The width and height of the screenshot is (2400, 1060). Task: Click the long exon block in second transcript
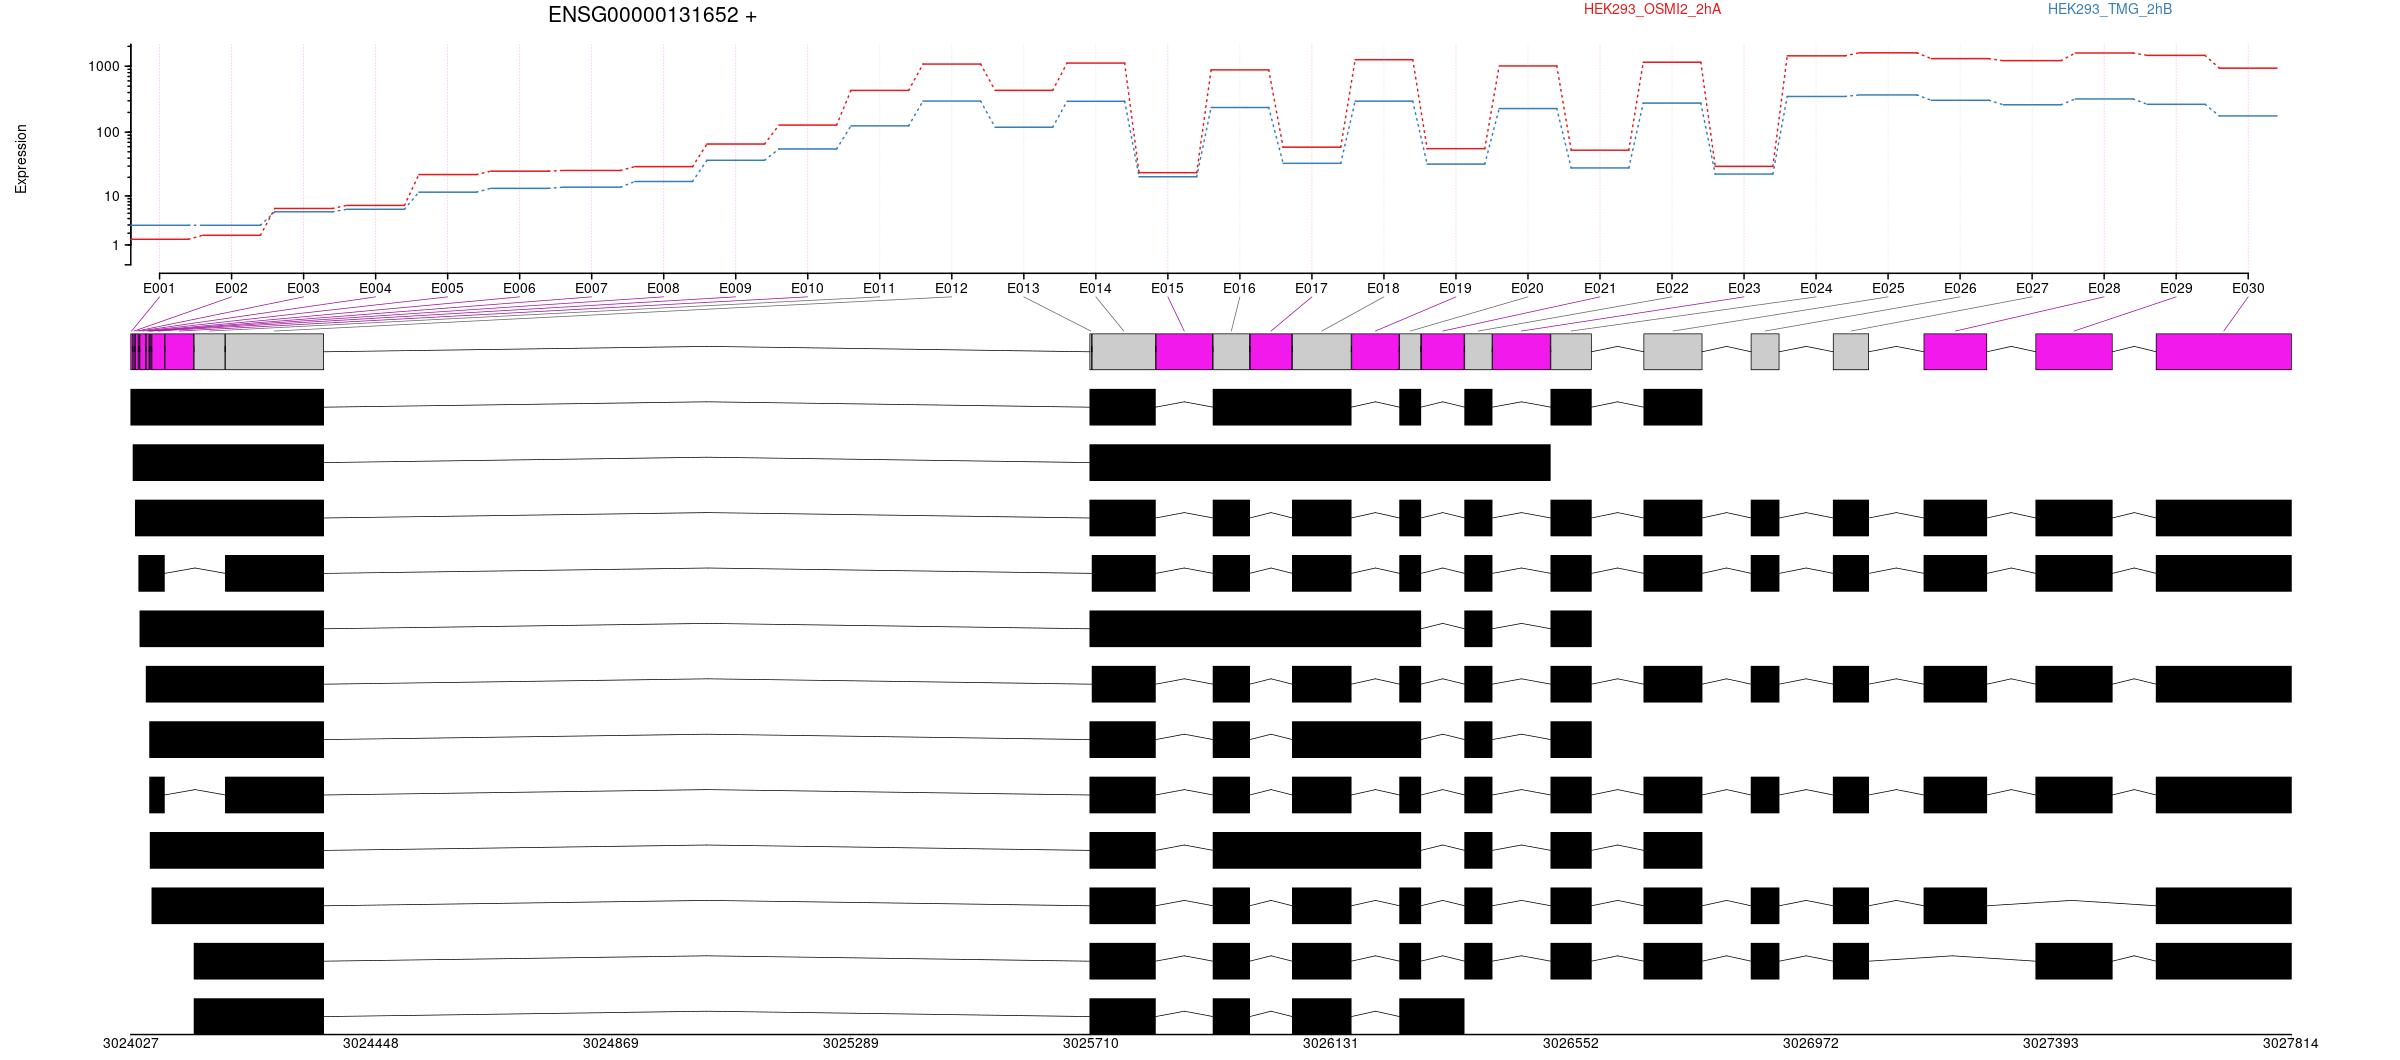(1320, 463)
